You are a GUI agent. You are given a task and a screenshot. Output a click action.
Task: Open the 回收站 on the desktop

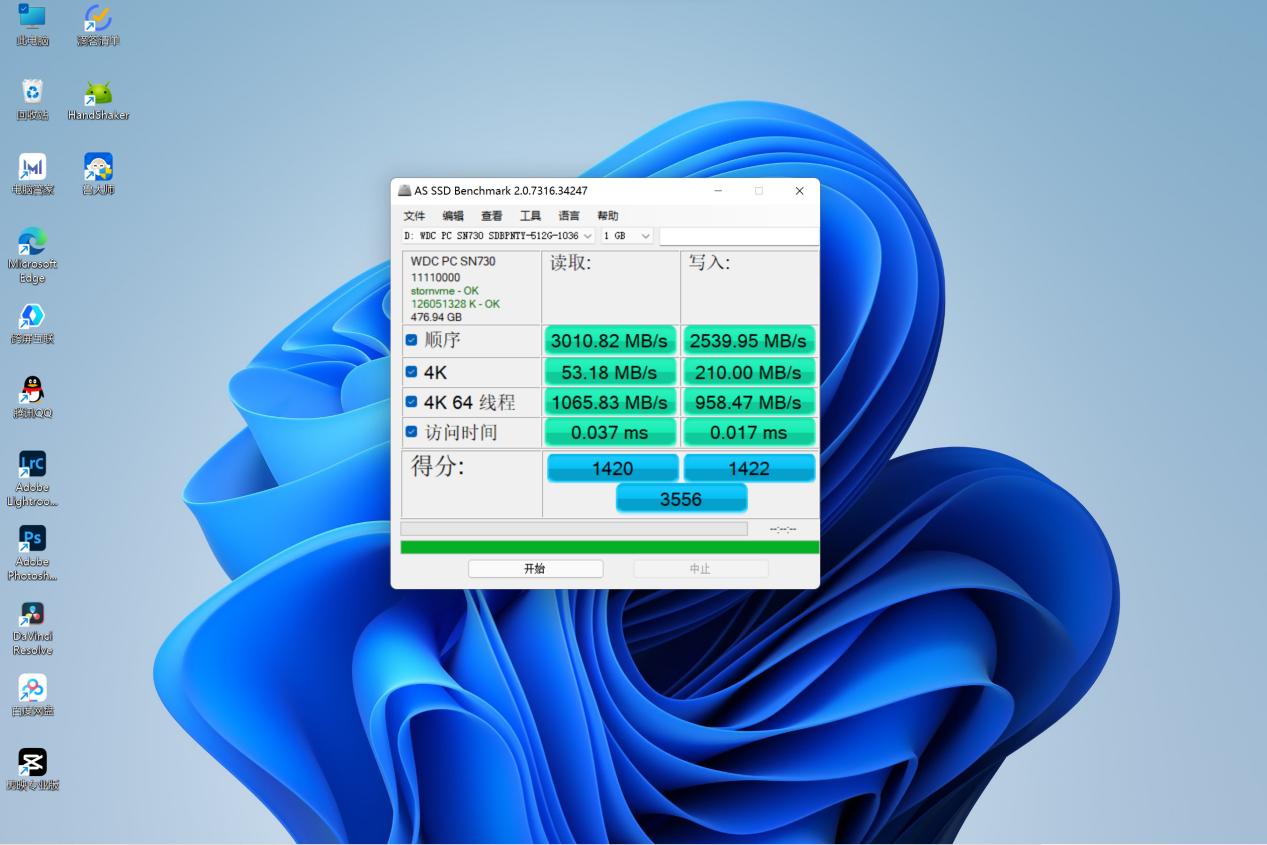point(32,90)
